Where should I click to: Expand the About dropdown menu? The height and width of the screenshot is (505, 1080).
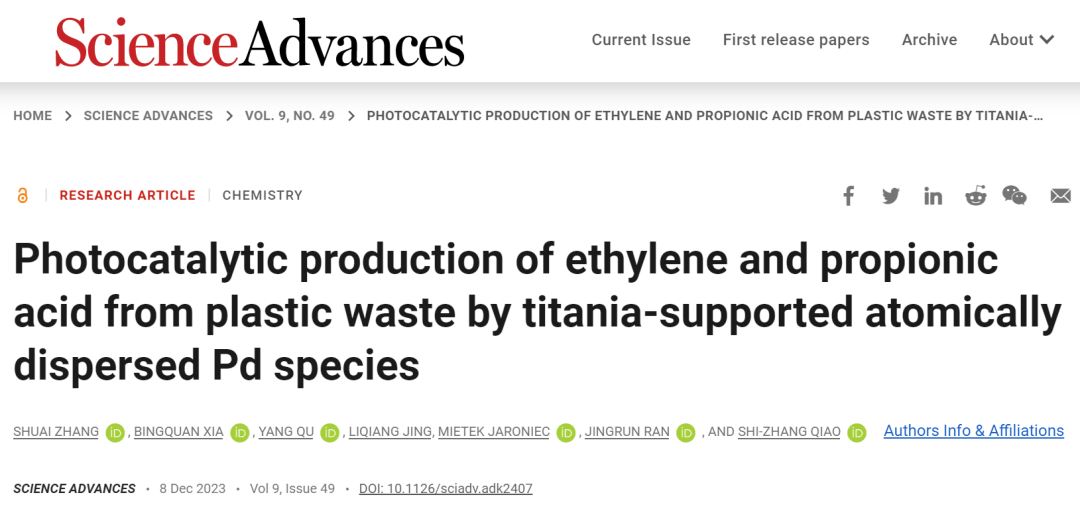1021,40
